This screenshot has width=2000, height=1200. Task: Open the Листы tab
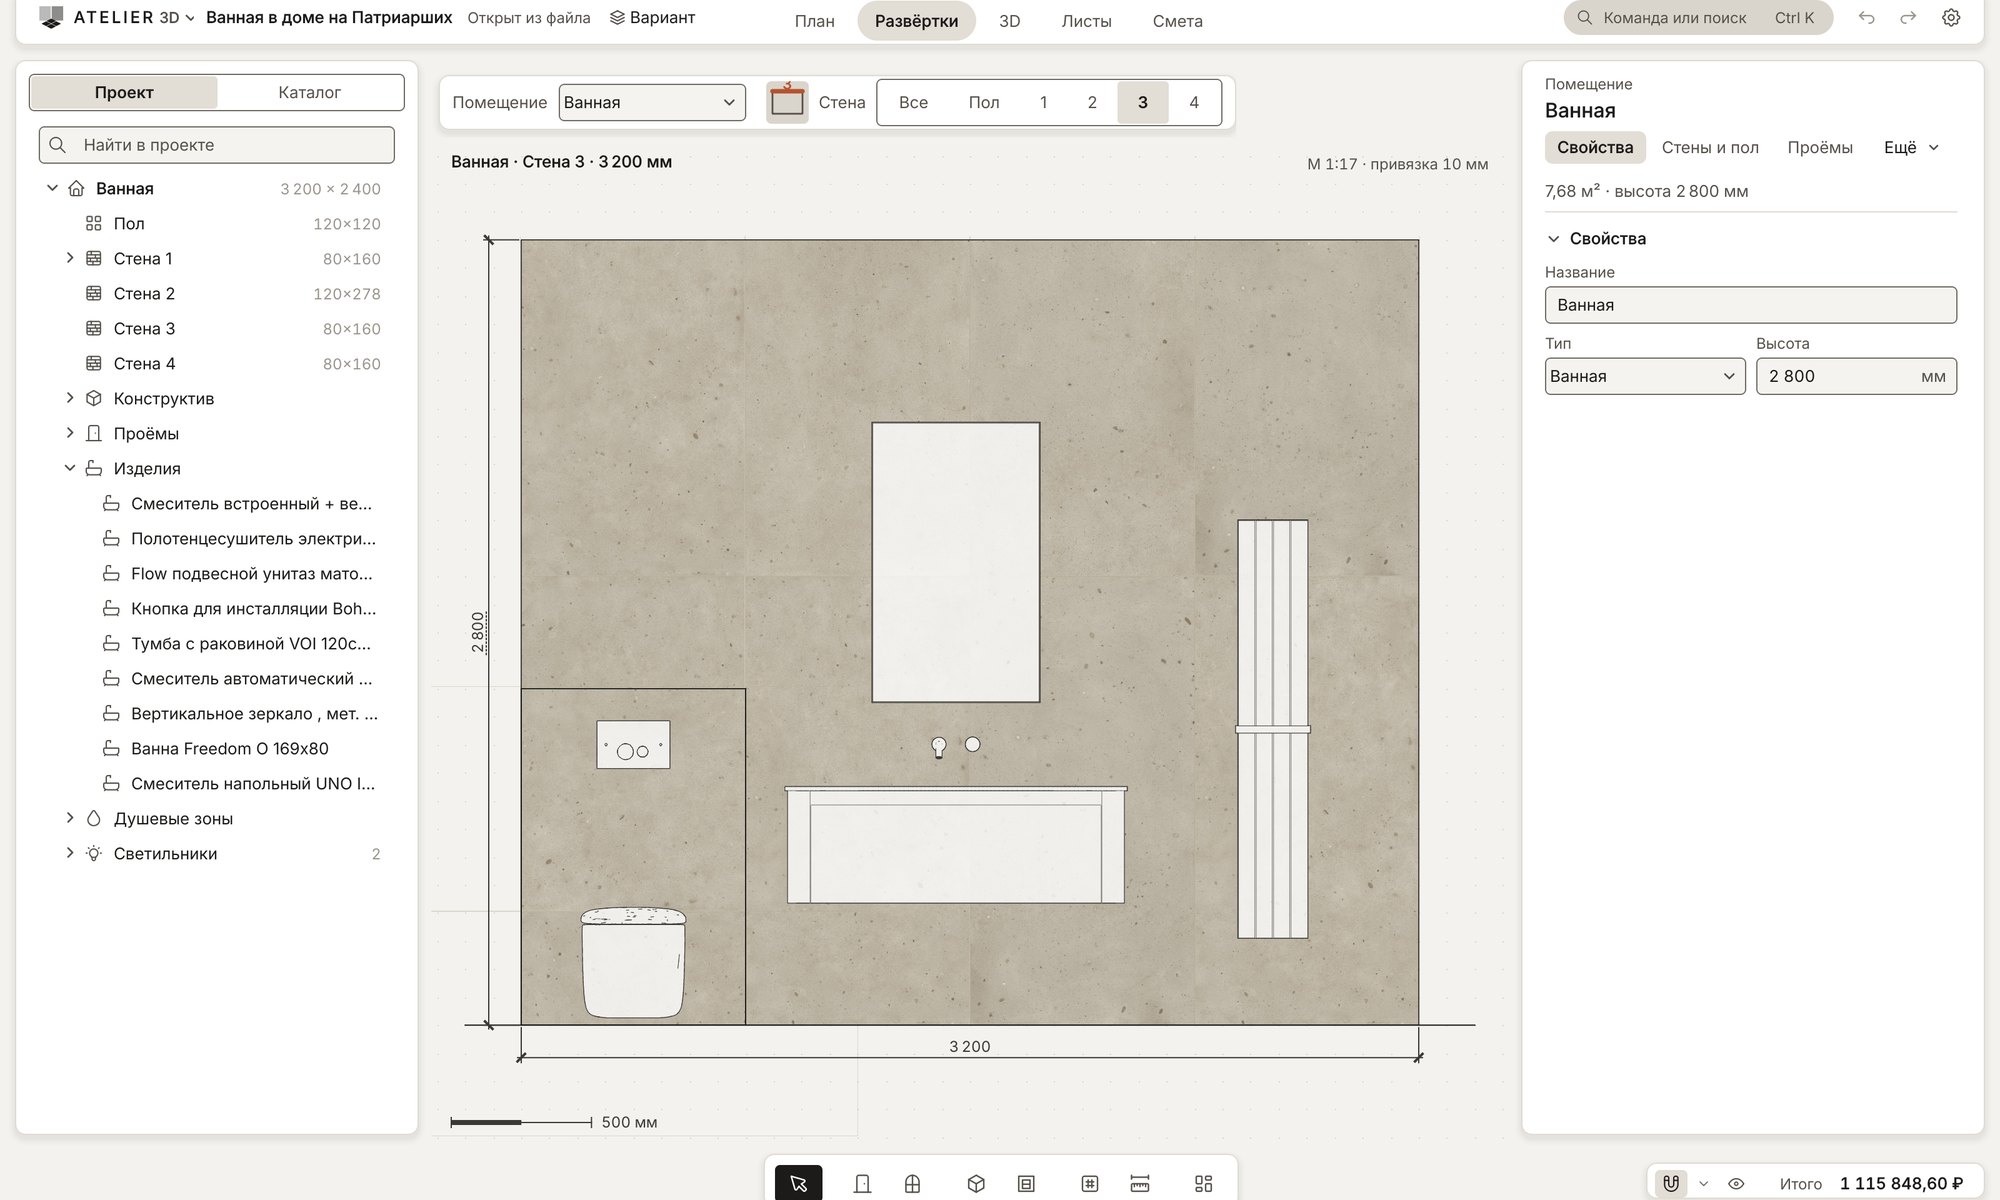pos(1086,21)
